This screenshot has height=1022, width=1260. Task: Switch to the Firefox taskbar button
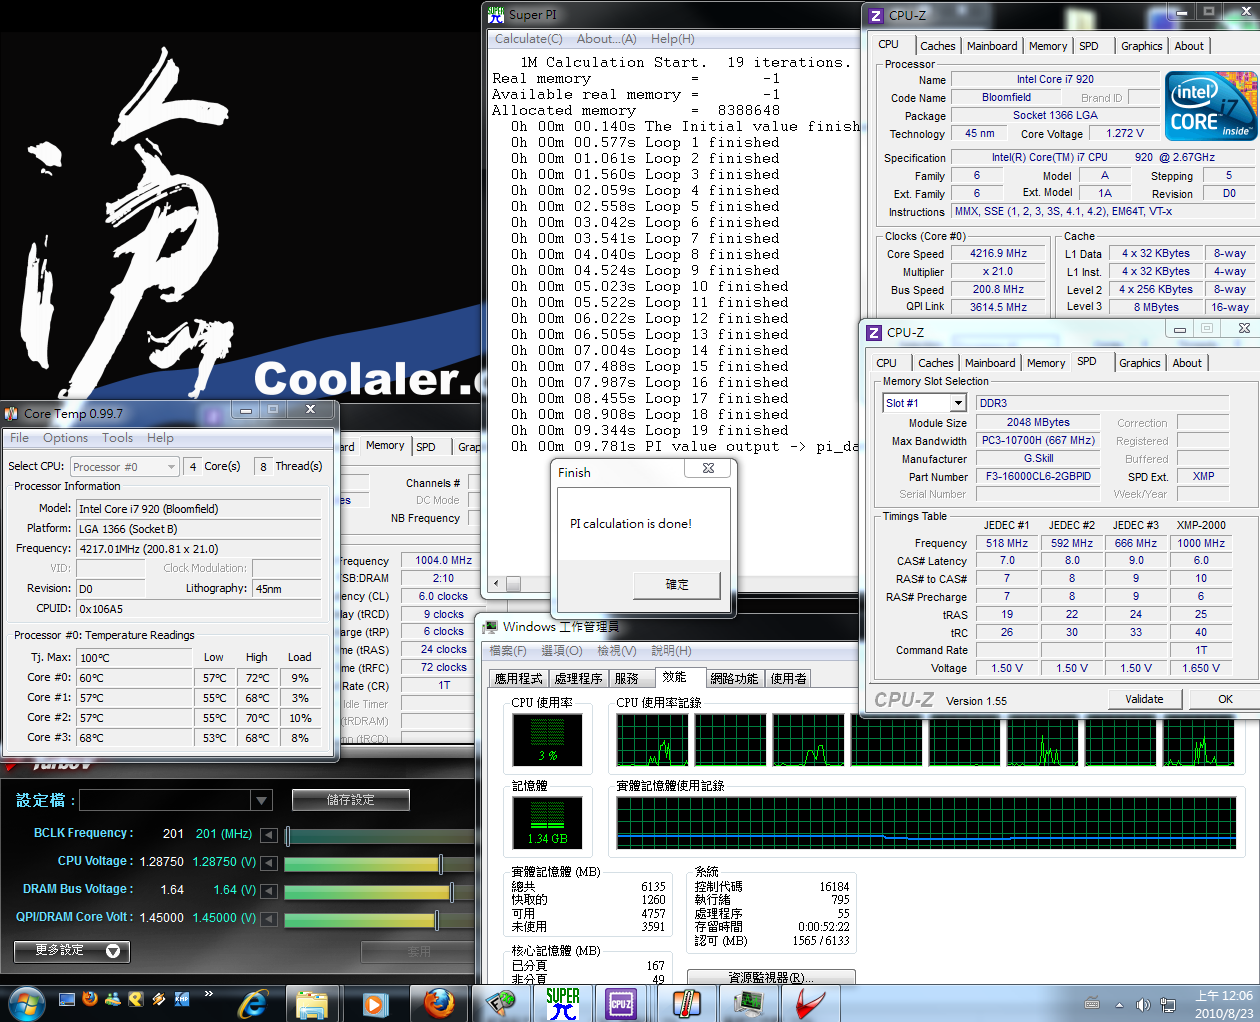438,1003
